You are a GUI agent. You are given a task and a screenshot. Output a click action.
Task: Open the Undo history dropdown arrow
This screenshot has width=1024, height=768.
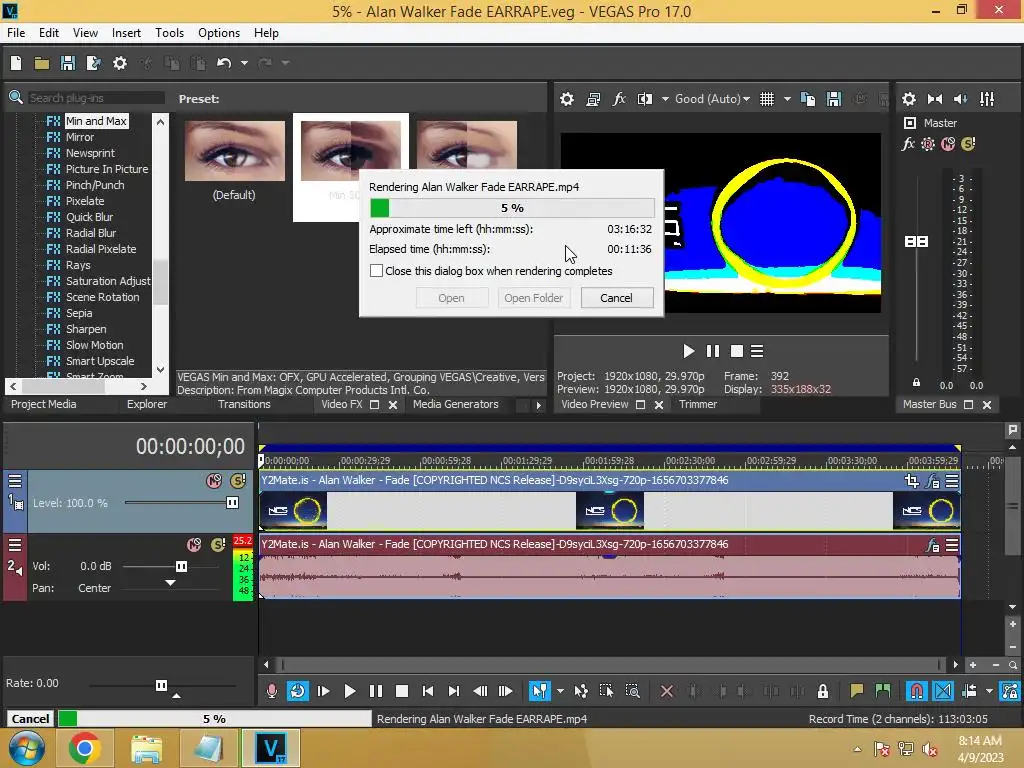pyautogui.click(x=244, y=63)
